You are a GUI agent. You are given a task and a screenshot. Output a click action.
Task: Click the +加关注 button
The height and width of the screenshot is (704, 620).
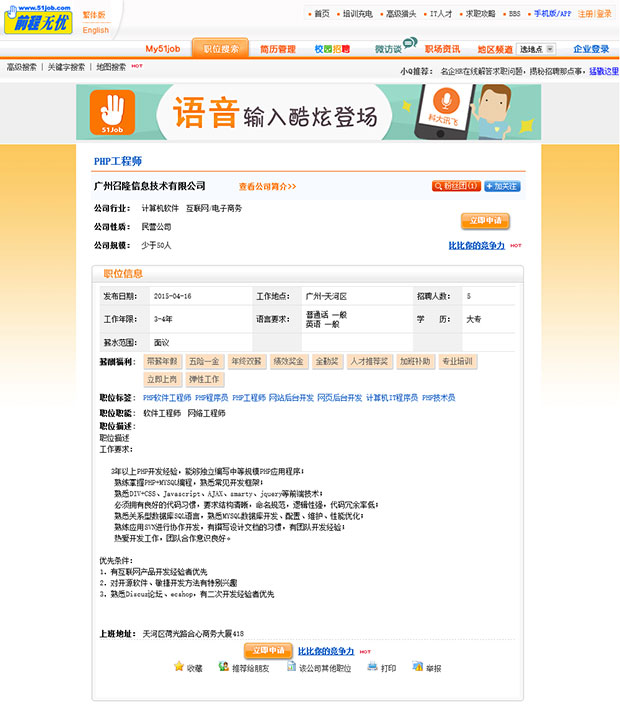coord(502,186)
